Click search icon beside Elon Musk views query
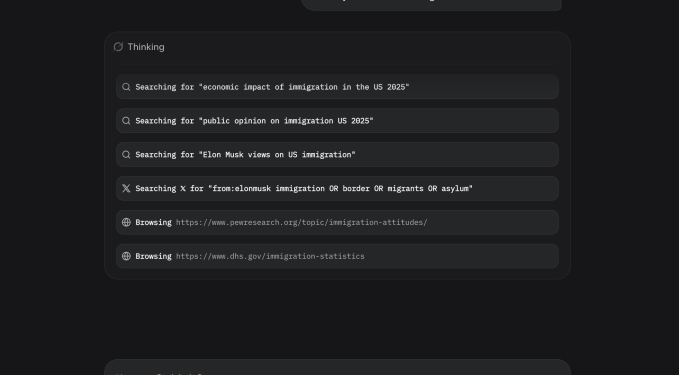 pos(126,155)
